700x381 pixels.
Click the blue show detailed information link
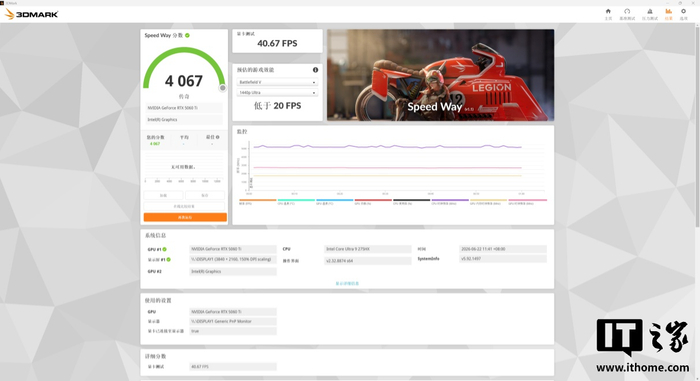[x=347, y=283]
